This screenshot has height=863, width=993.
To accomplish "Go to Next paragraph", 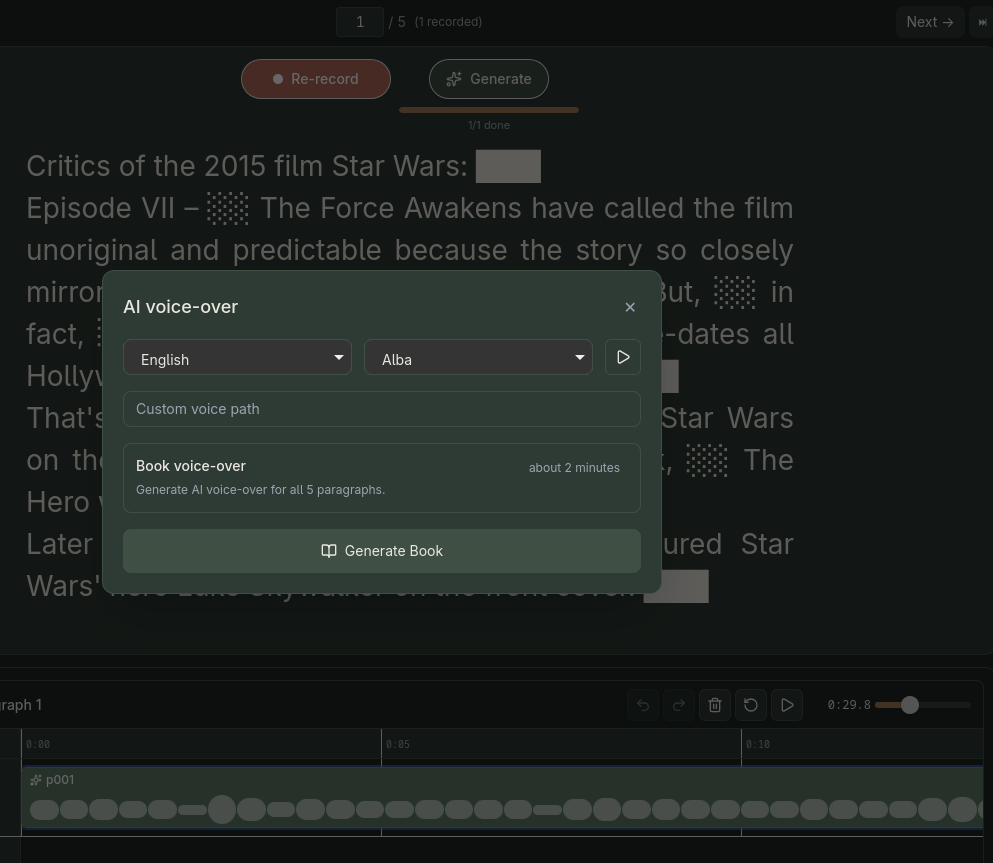I will 930,22.
